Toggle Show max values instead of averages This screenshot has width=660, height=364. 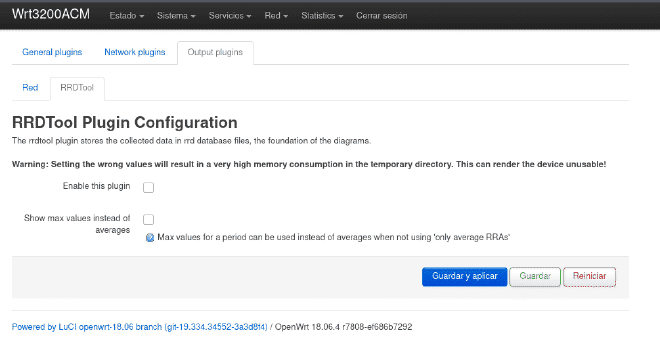tap(149, 219)
